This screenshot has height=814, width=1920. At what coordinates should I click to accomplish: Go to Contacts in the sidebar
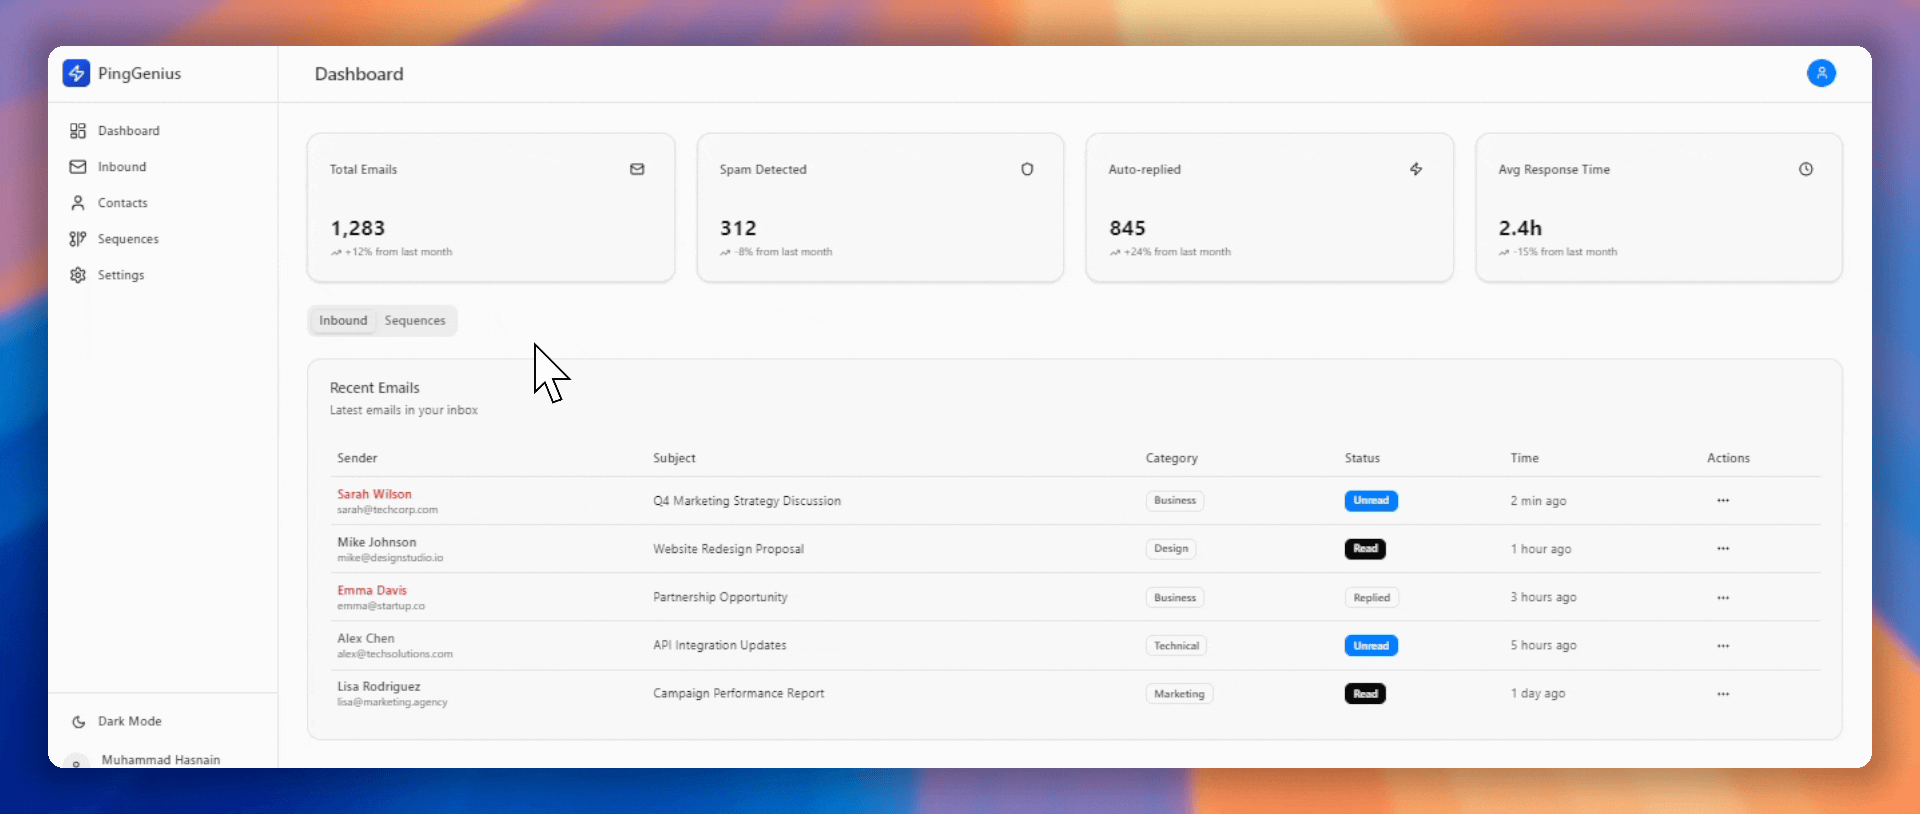coord(122,203)
